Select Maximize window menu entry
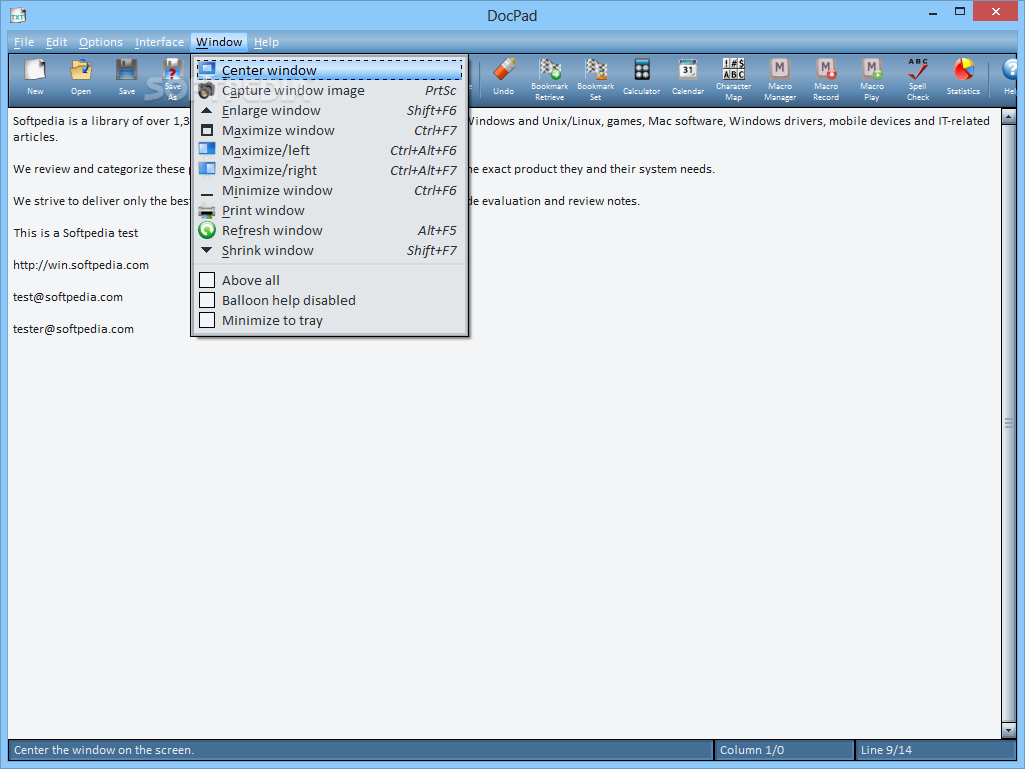 (330, 130)
